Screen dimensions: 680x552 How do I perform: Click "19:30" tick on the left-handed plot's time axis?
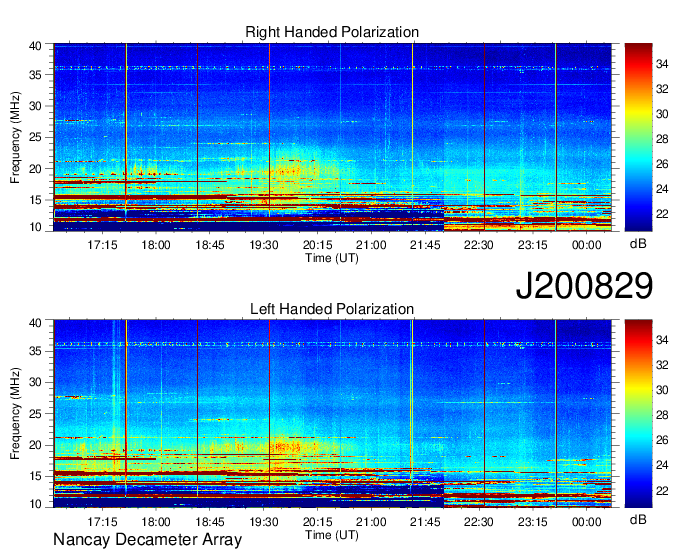[264, 522]
